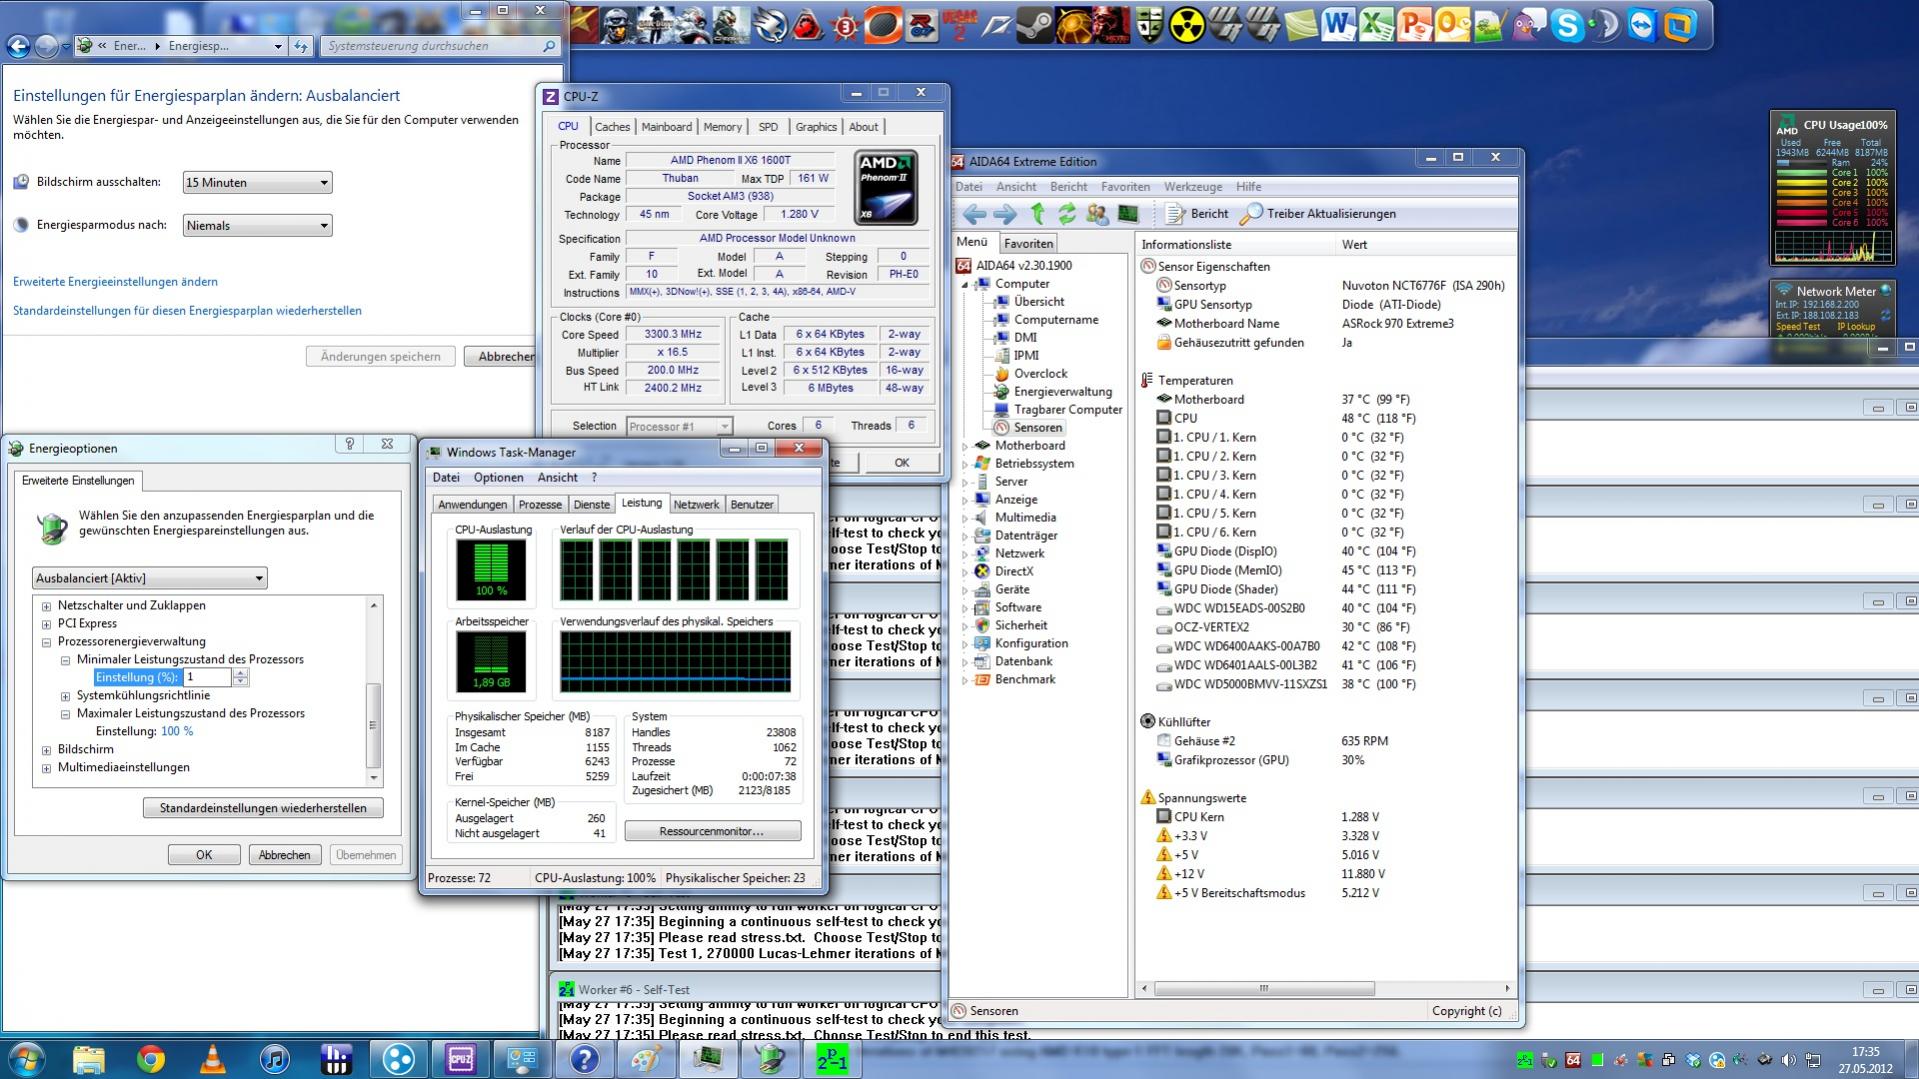Expand the Netzschalter und Zuklappen entry

(47, 606)
